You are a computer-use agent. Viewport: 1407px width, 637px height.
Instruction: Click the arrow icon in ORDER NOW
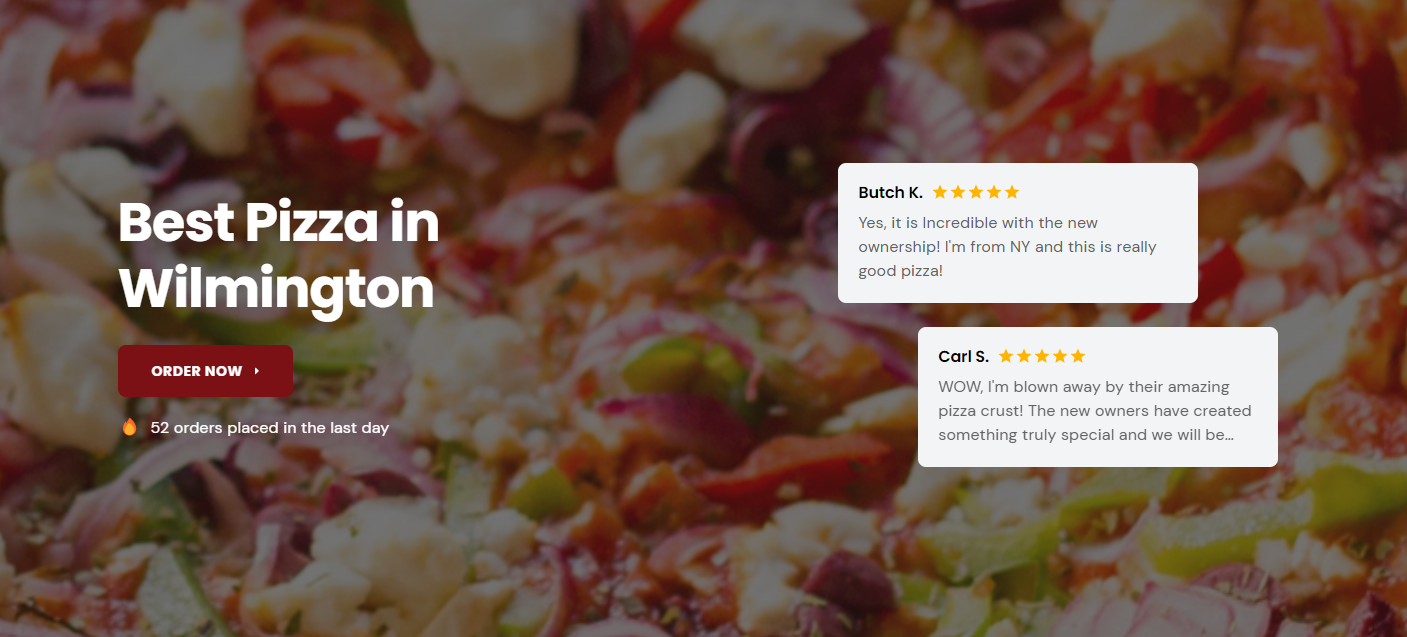257,371
